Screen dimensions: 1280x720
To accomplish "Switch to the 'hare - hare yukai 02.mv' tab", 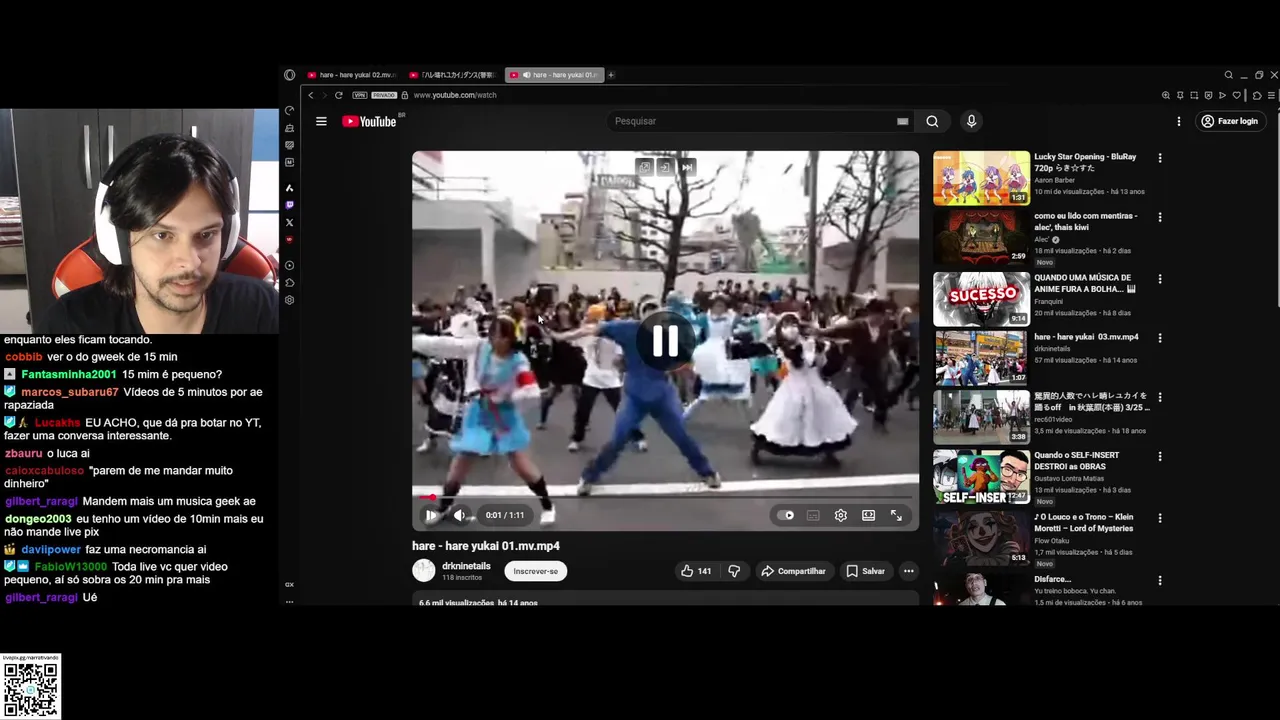I will [352, 75].
